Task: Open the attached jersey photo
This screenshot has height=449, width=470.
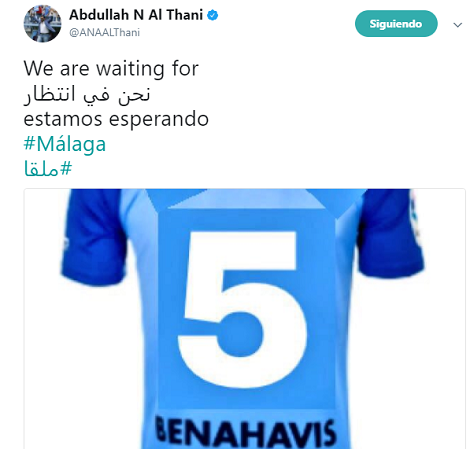Action: pyautogui.click(x=244, y=319)
